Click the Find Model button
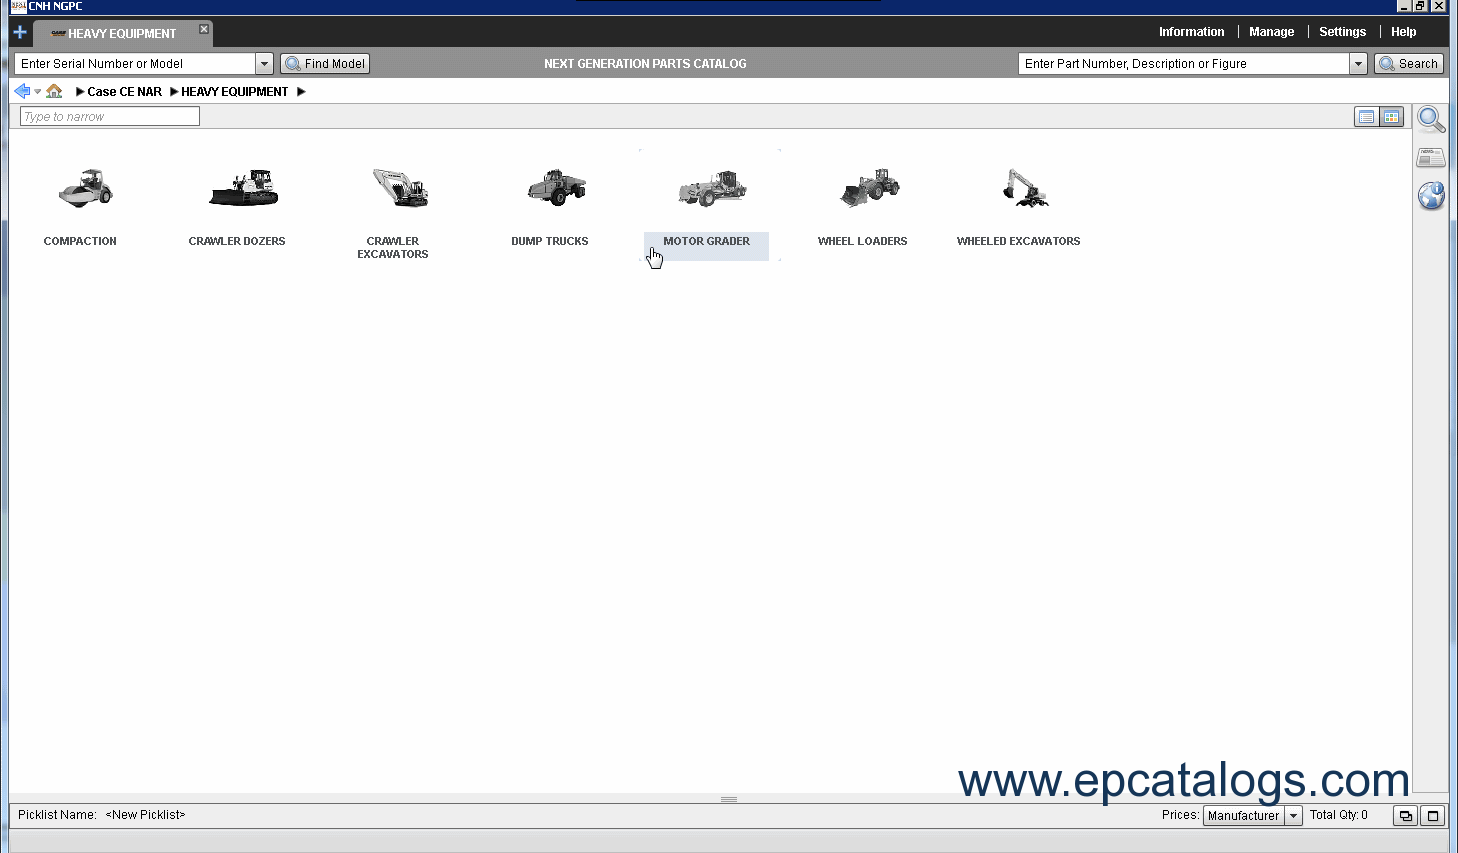Image resolution: width=1458 pixels, height=853 pixels. coord(325,64)
